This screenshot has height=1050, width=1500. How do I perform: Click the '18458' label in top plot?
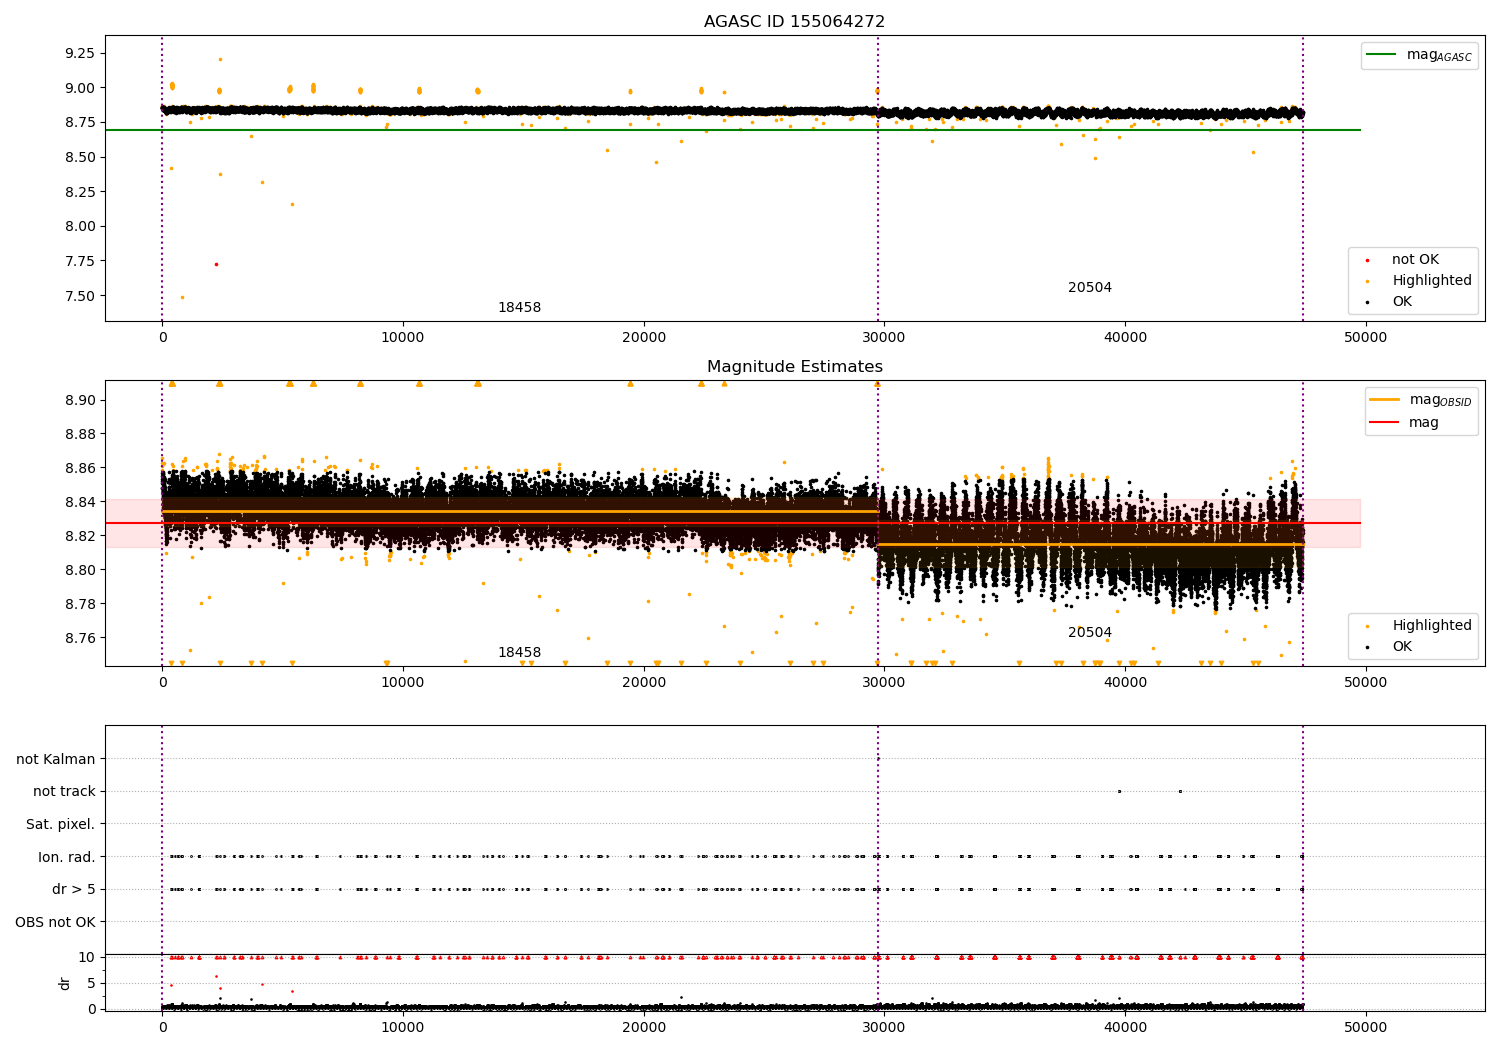pyautogui.click(x=519, y=308)
